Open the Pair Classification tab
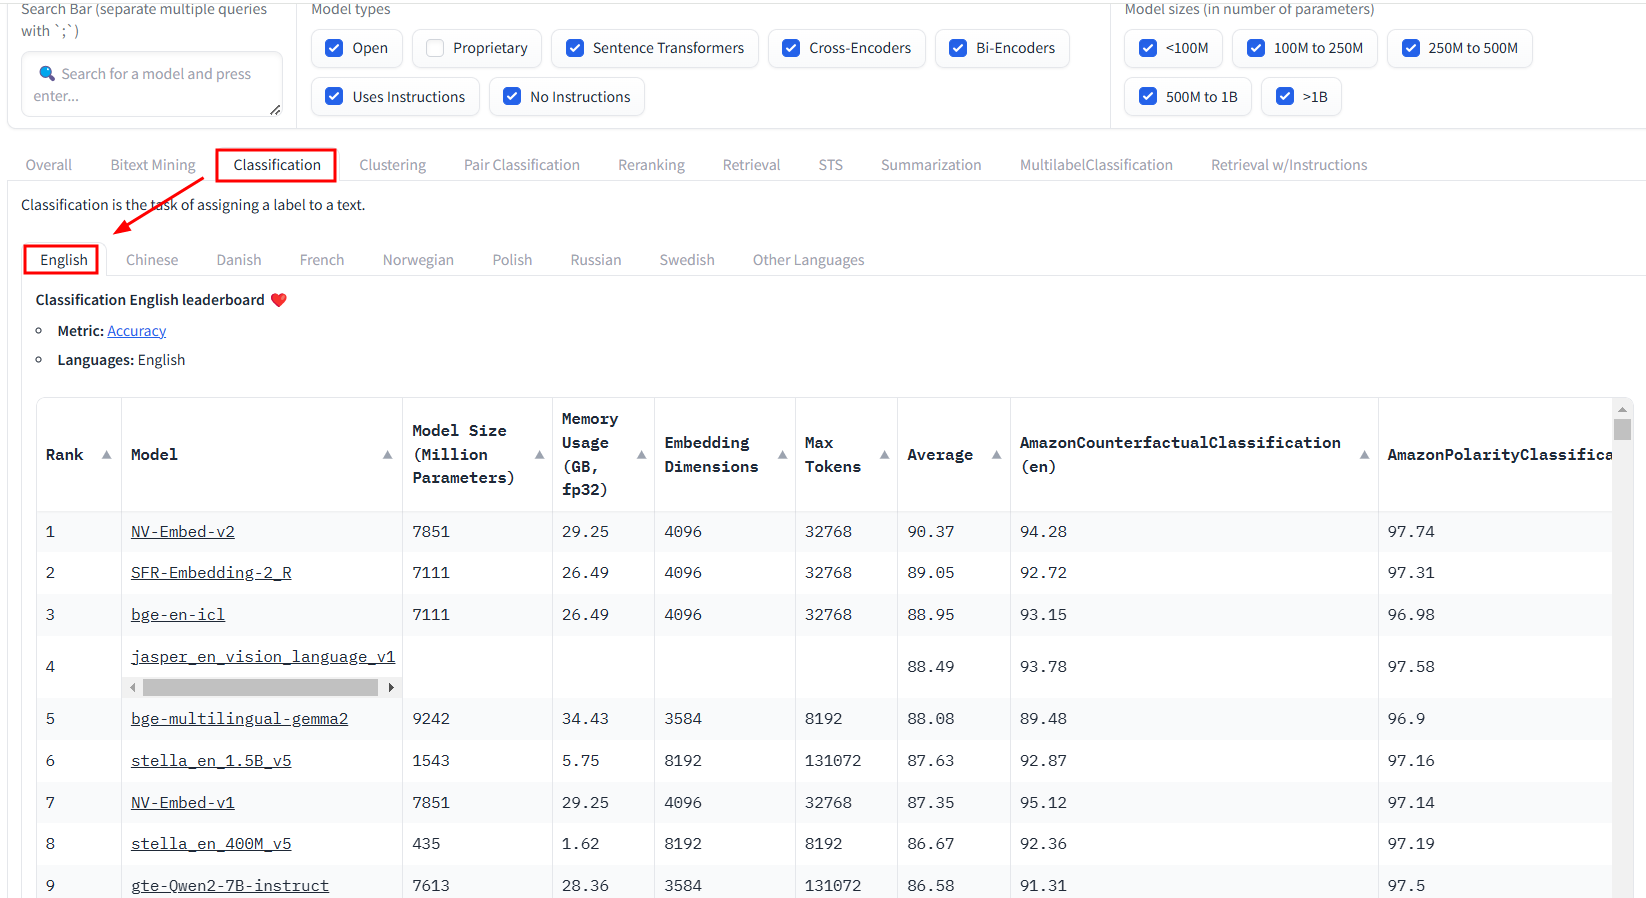1646x898 pixels. click(522, 165)
